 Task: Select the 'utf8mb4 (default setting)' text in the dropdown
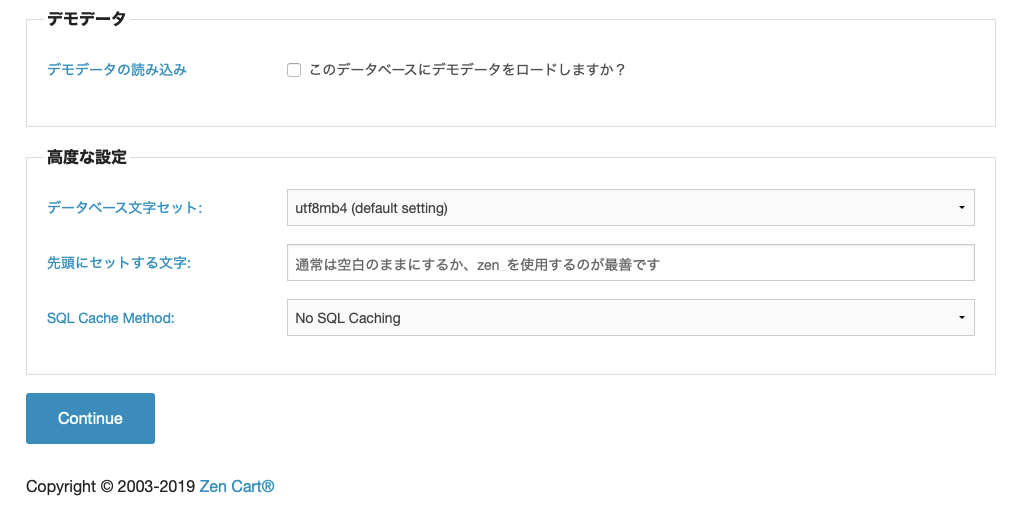tap(371, 208)
